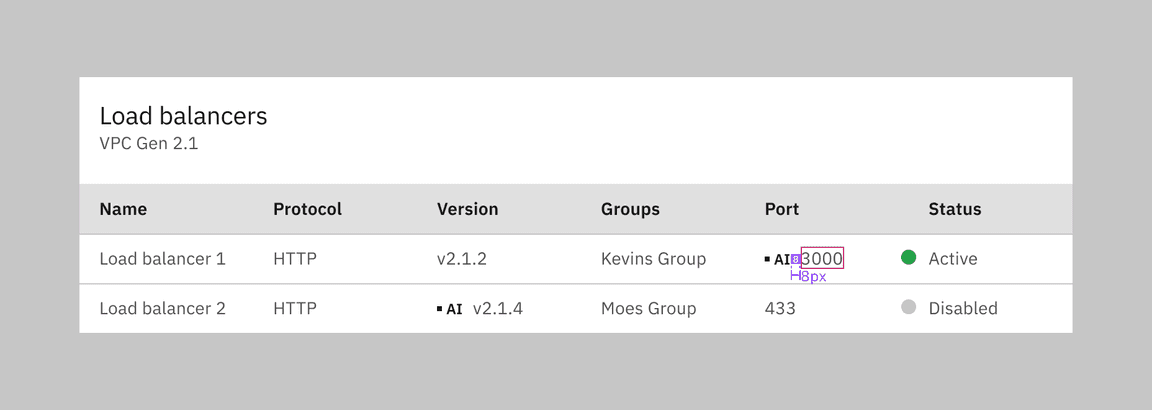Select the Load balancer 1 row name

tap(162, 259)
